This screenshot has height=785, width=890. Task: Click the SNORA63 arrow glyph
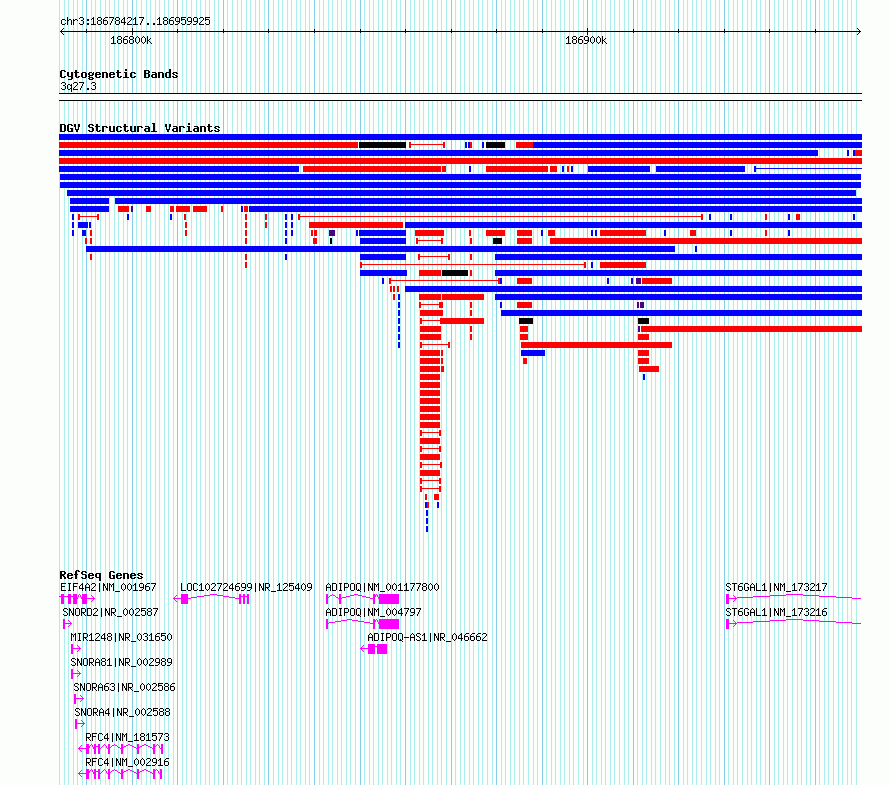pyautogui.click(x=79, y=699)
